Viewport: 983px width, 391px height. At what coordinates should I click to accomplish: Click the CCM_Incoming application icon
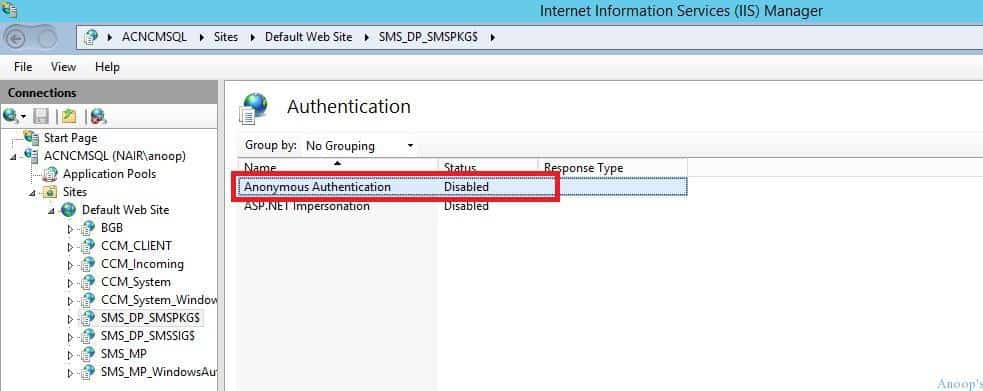[x=88, y=264]
